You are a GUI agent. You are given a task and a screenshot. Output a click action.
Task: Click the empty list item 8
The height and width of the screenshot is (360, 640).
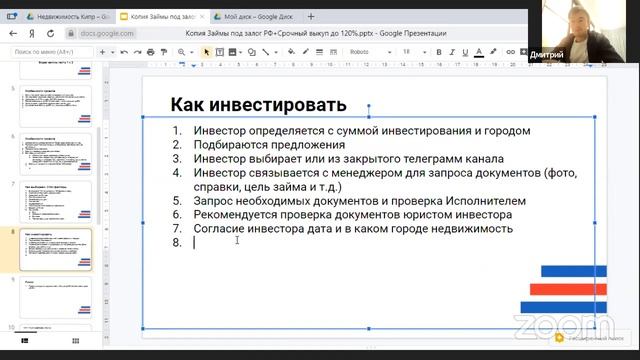194,243
